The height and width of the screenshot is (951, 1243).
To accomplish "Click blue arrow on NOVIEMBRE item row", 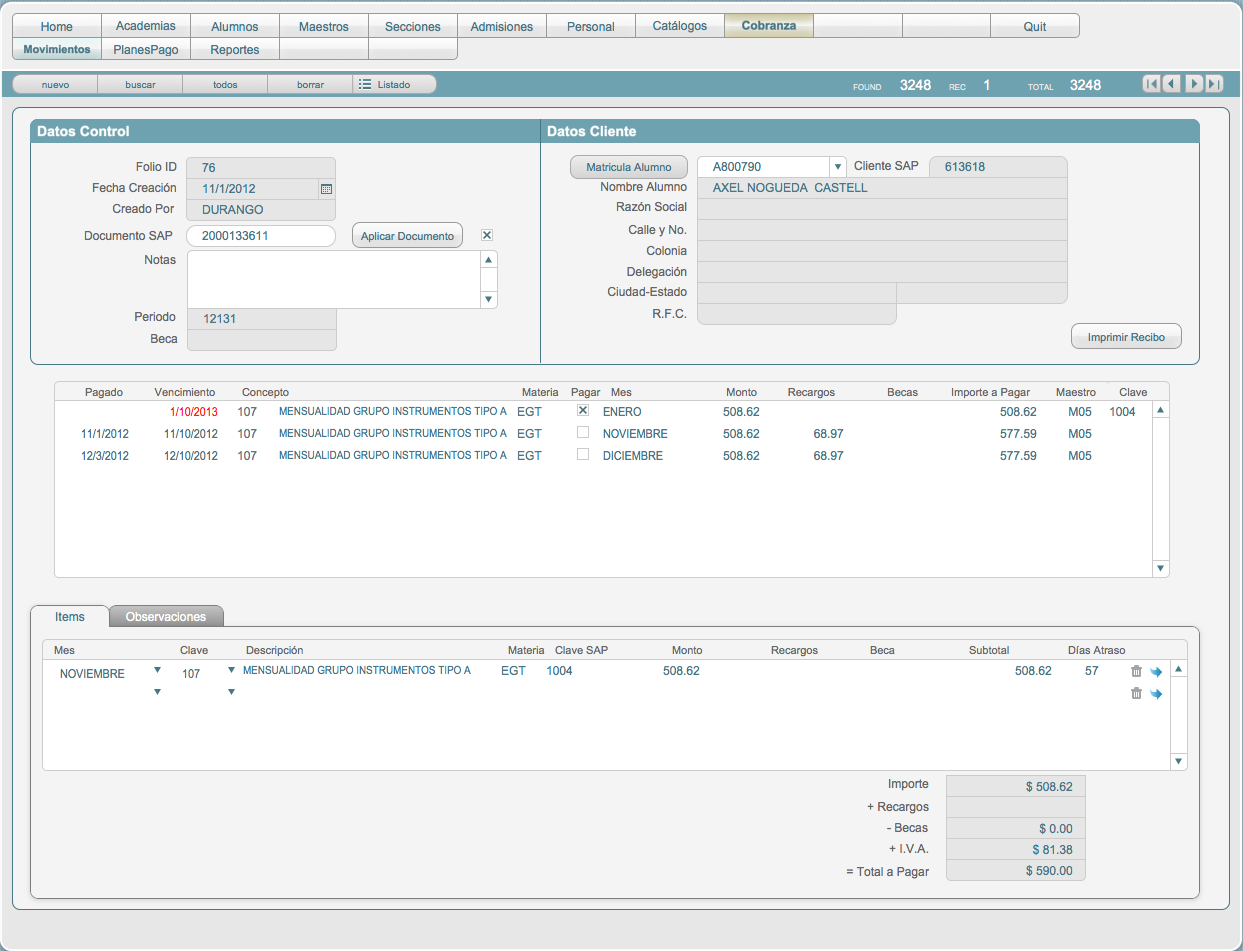I will (x=1156, y=671).
